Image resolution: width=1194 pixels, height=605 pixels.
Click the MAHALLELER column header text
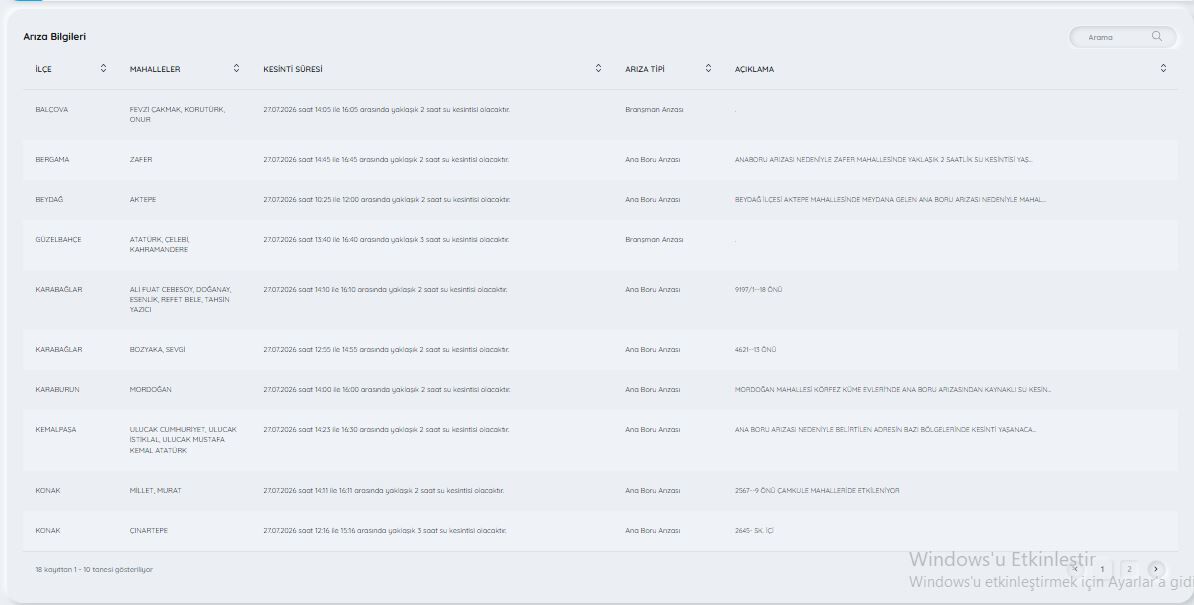tap(155, 69)
